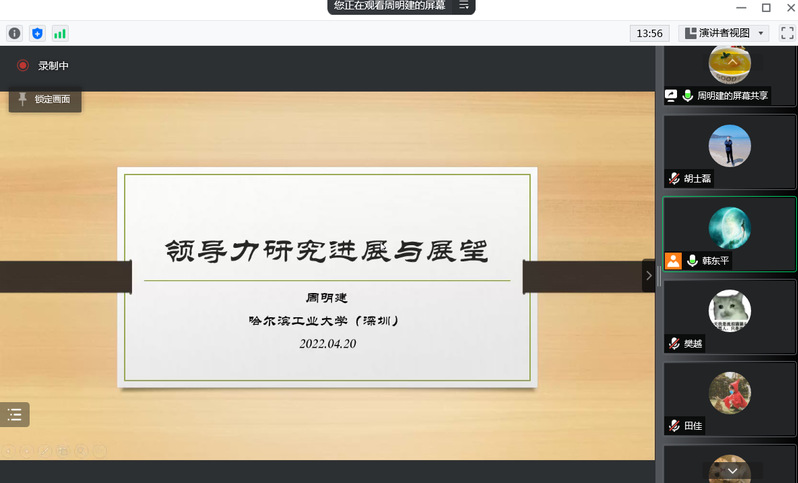Click the 13:56 meeting timer
Image resolution: width=798 pixels, height=483 pixels.
[x=649, y=33]
